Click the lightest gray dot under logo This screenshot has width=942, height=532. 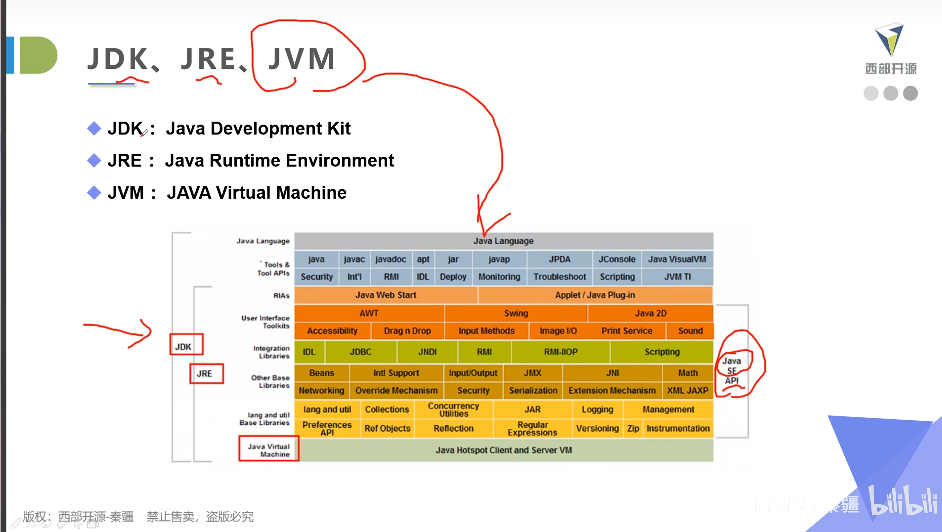point(871,93)
